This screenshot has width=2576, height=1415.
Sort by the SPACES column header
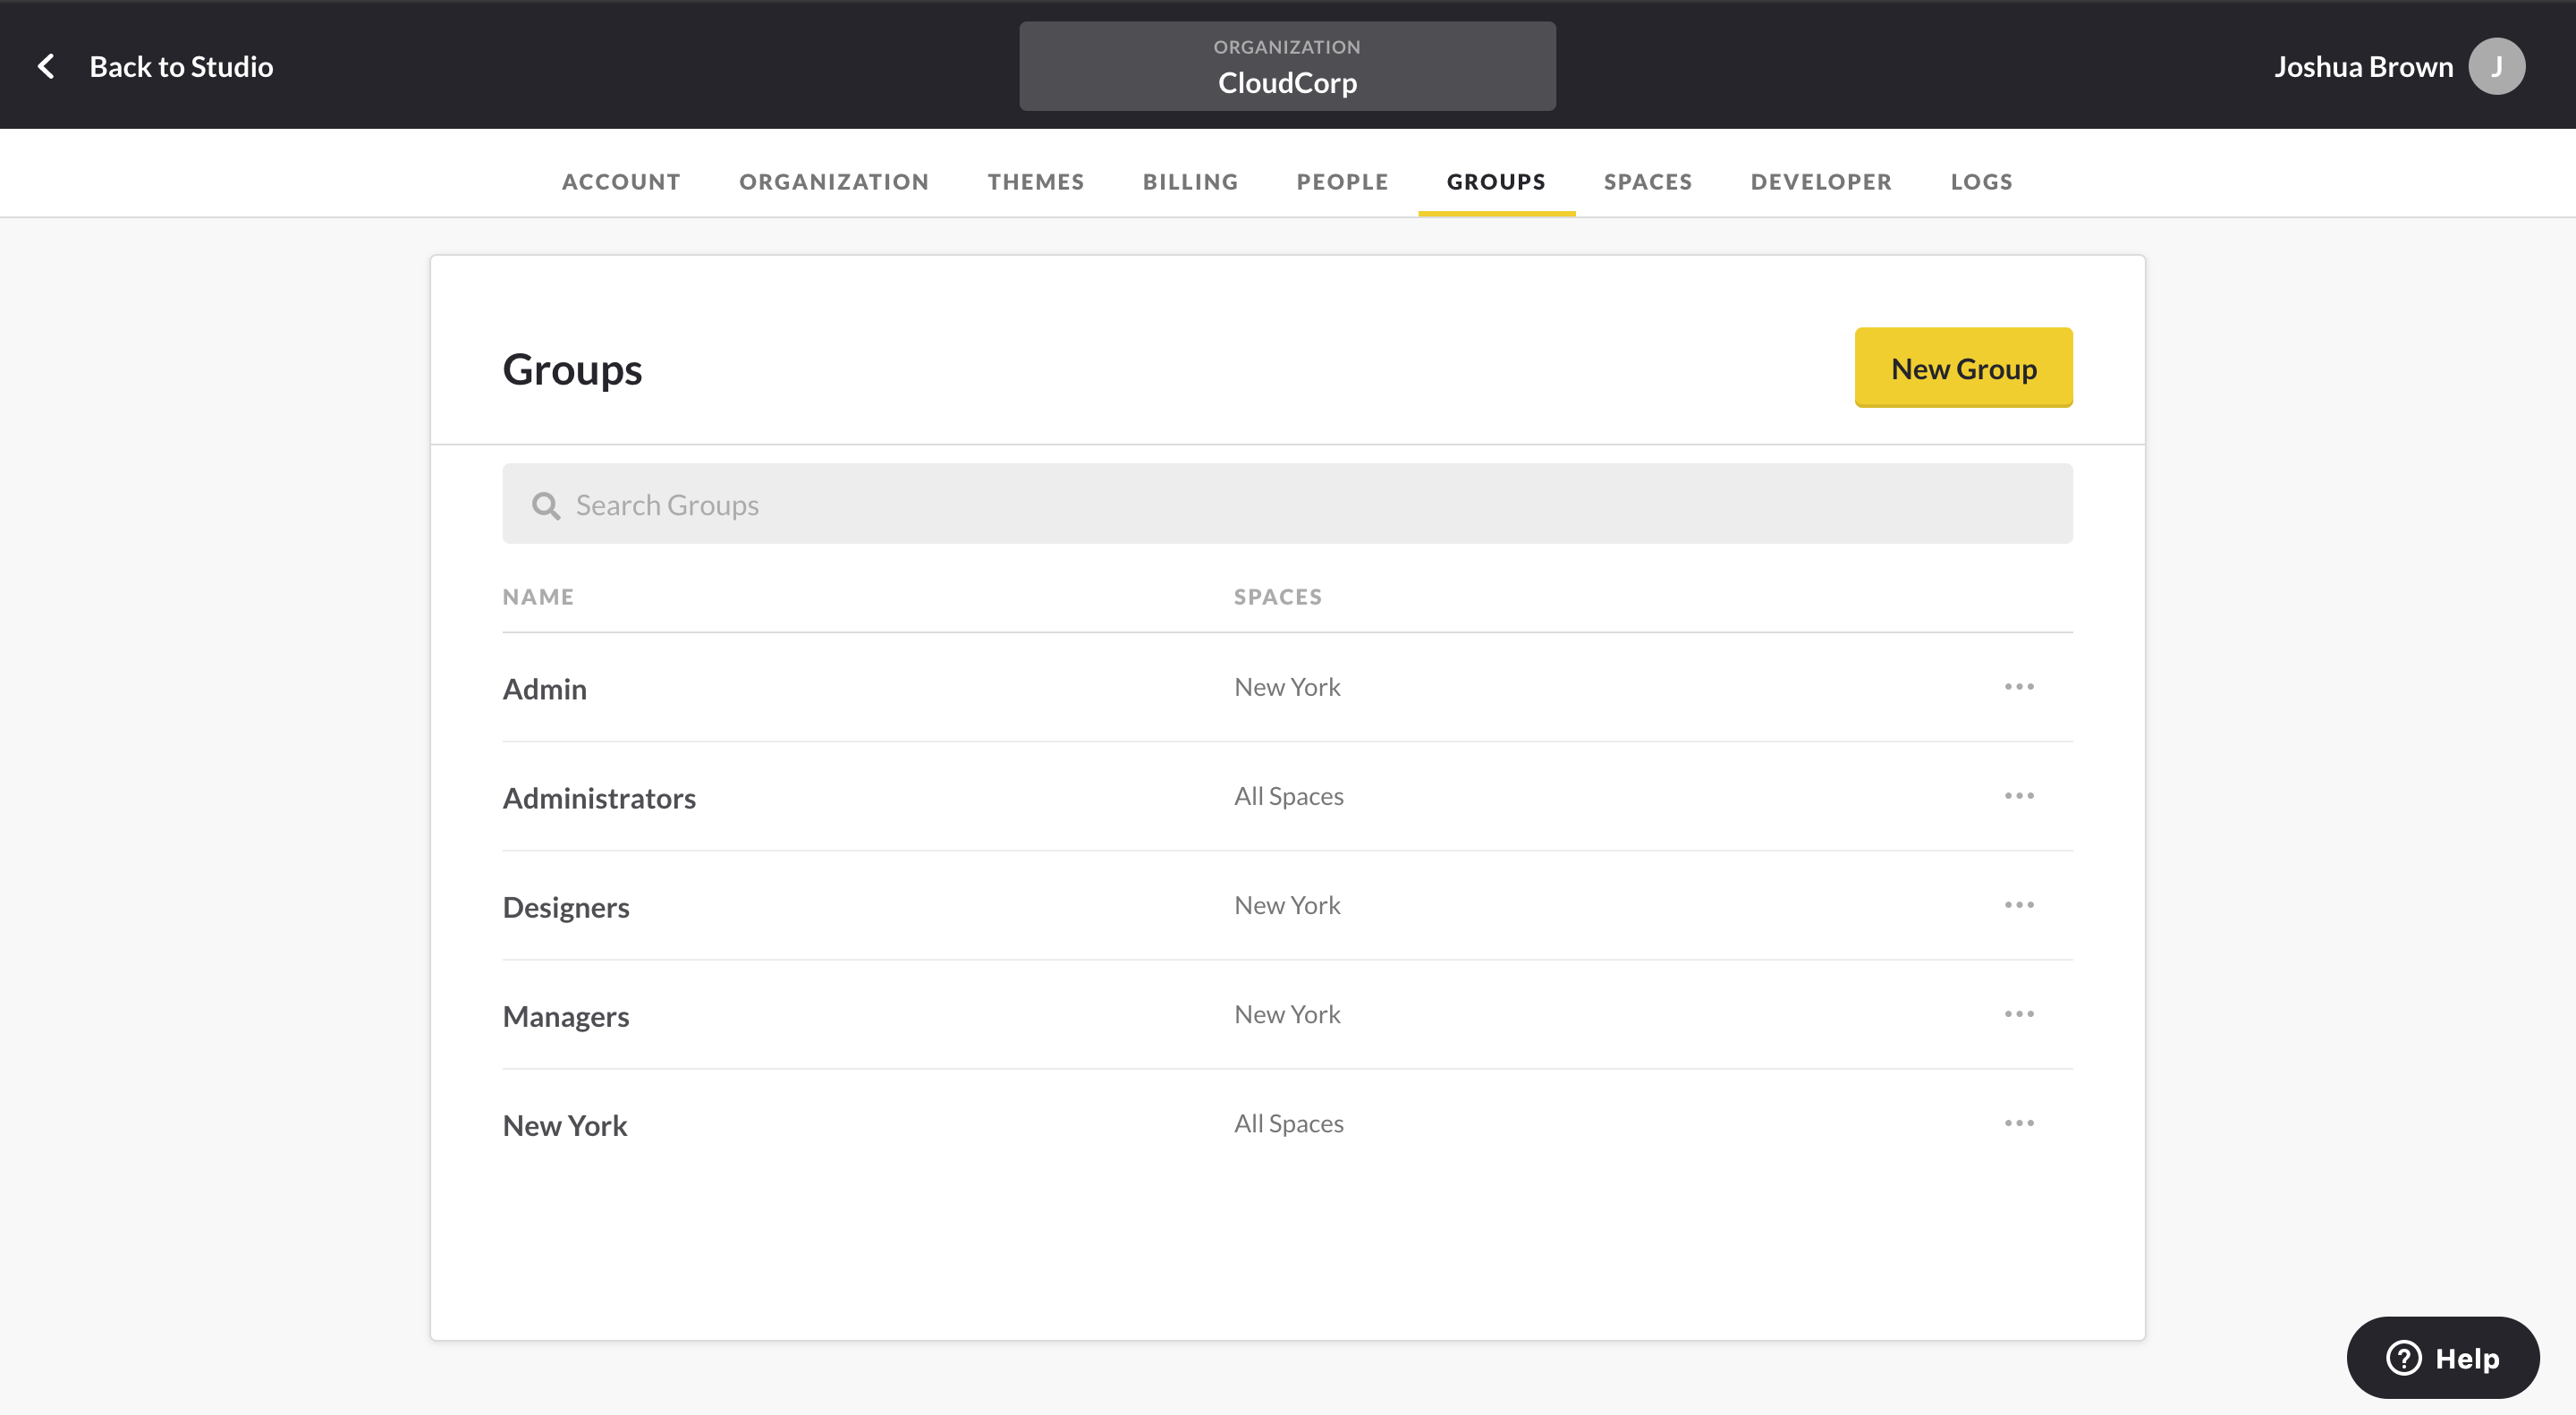pyautogui.click(x=1278, y=596)
